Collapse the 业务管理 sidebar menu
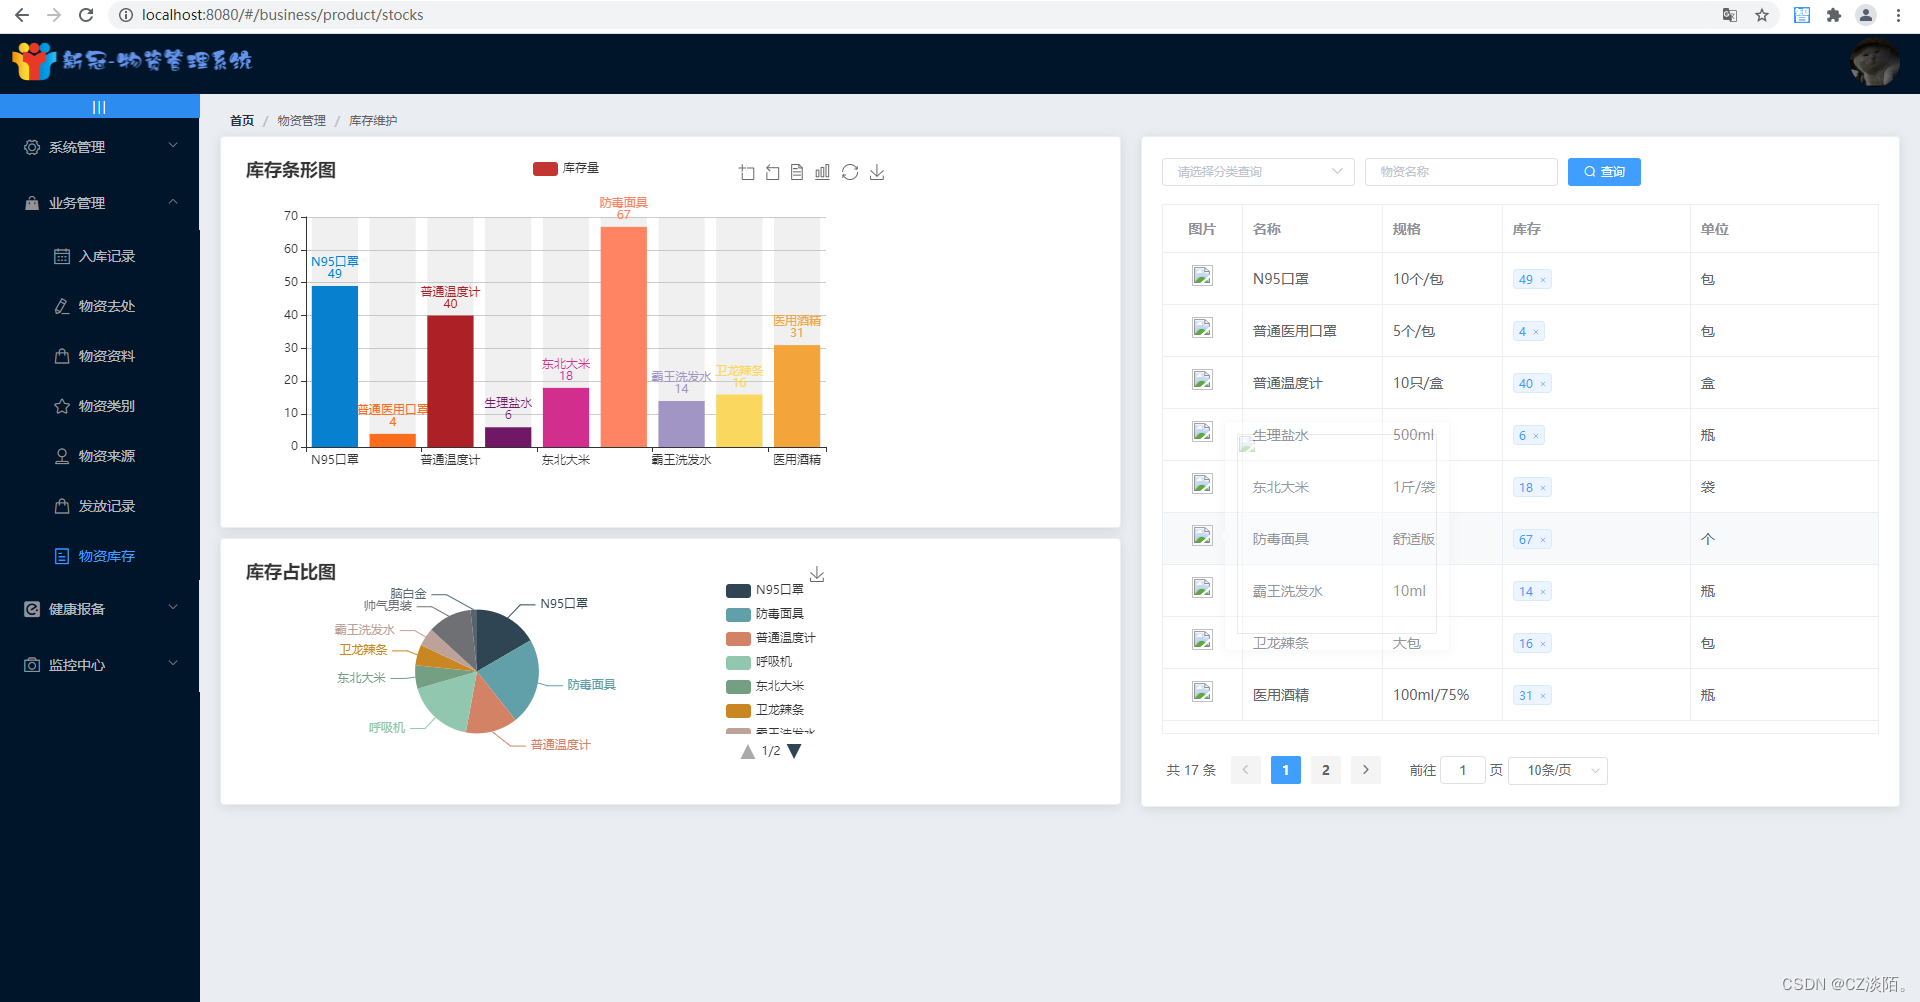The image size is (1920, 1002). coord(100,203)
